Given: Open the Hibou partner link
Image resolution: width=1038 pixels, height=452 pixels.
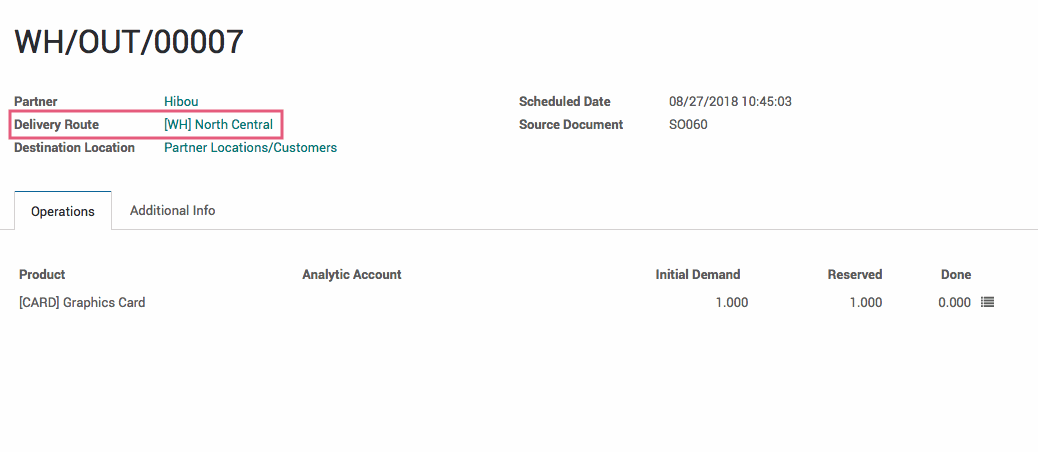Looking at the screenshot, I should point(181,102).
